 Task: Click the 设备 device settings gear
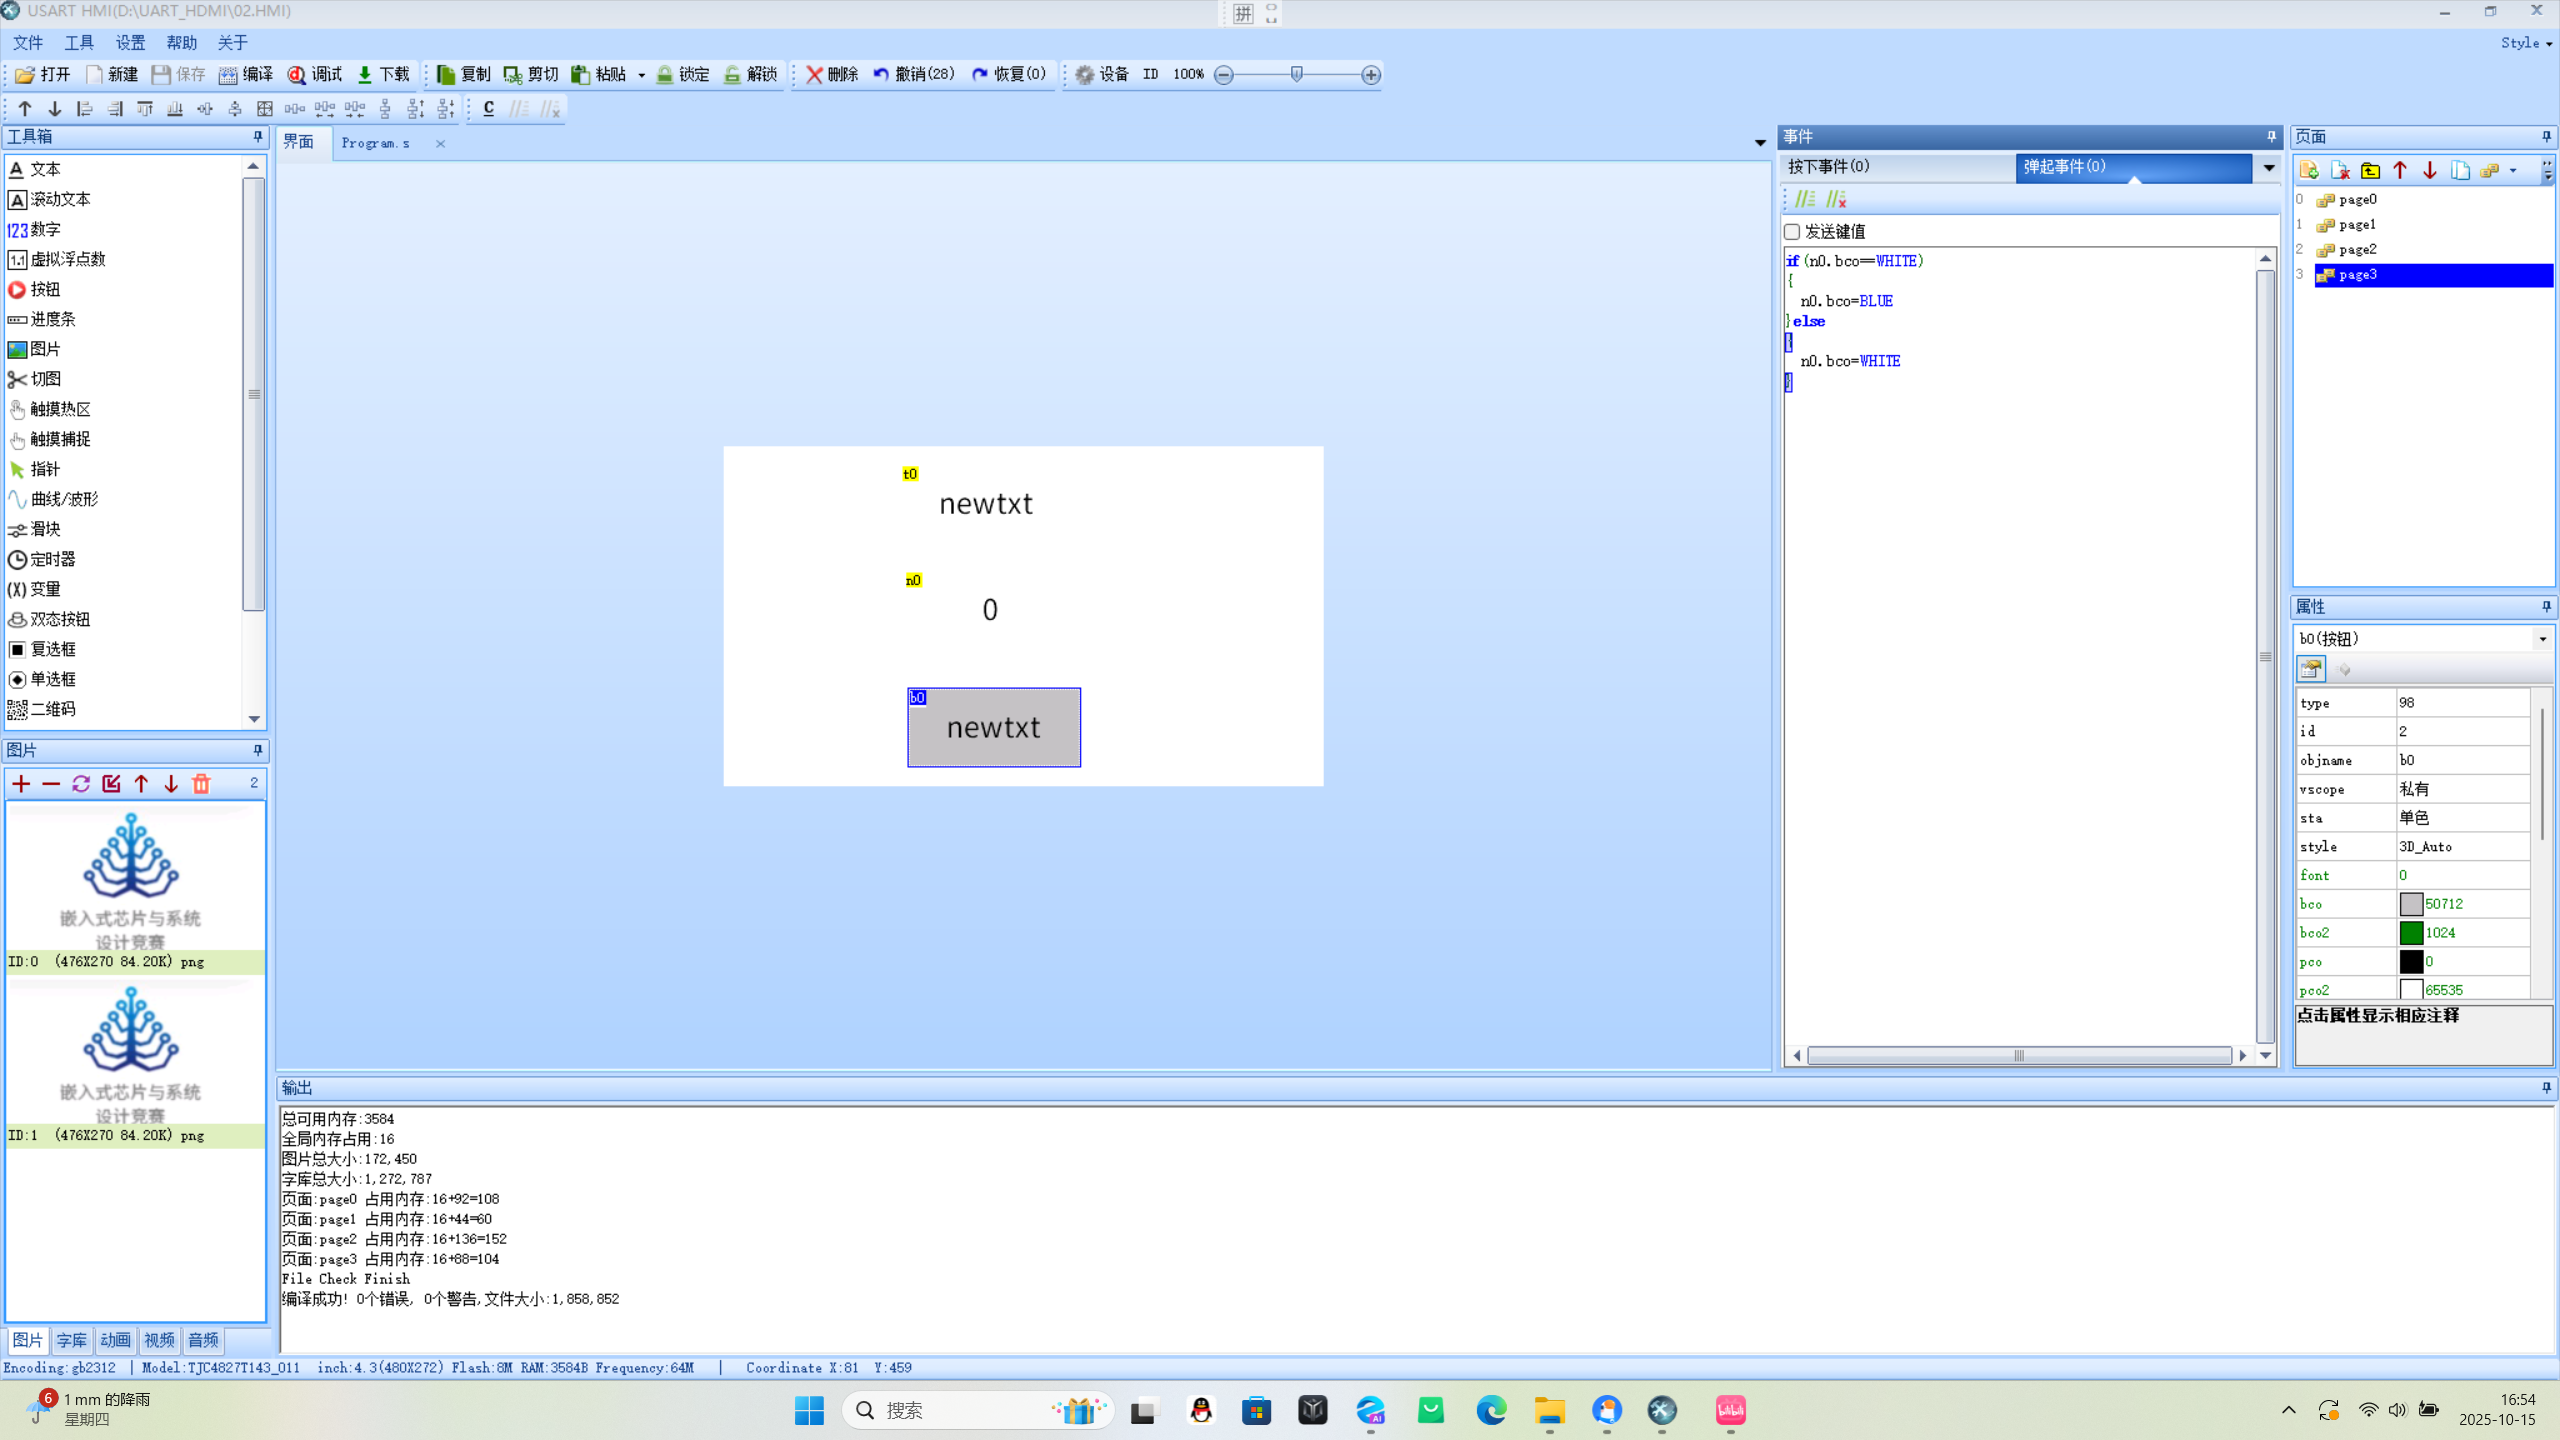click(1085, 74)
